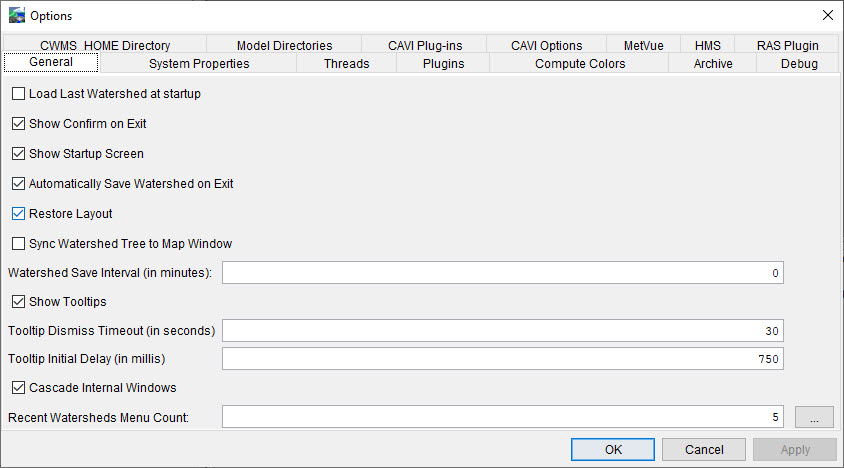Image resolution: width=844 pixels, height=468 pixels.
Task: Select the General tab
Action: [x=51, y=62]
